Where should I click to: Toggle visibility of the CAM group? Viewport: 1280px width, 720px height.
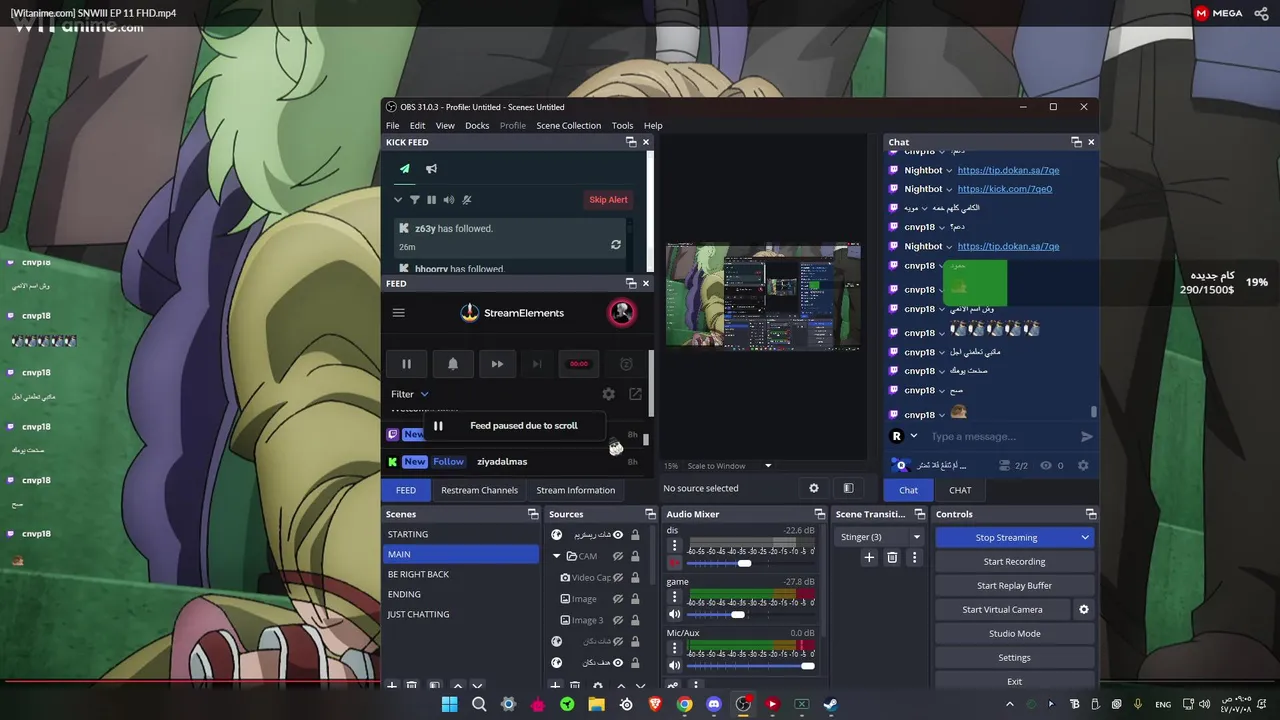[618, 556]
